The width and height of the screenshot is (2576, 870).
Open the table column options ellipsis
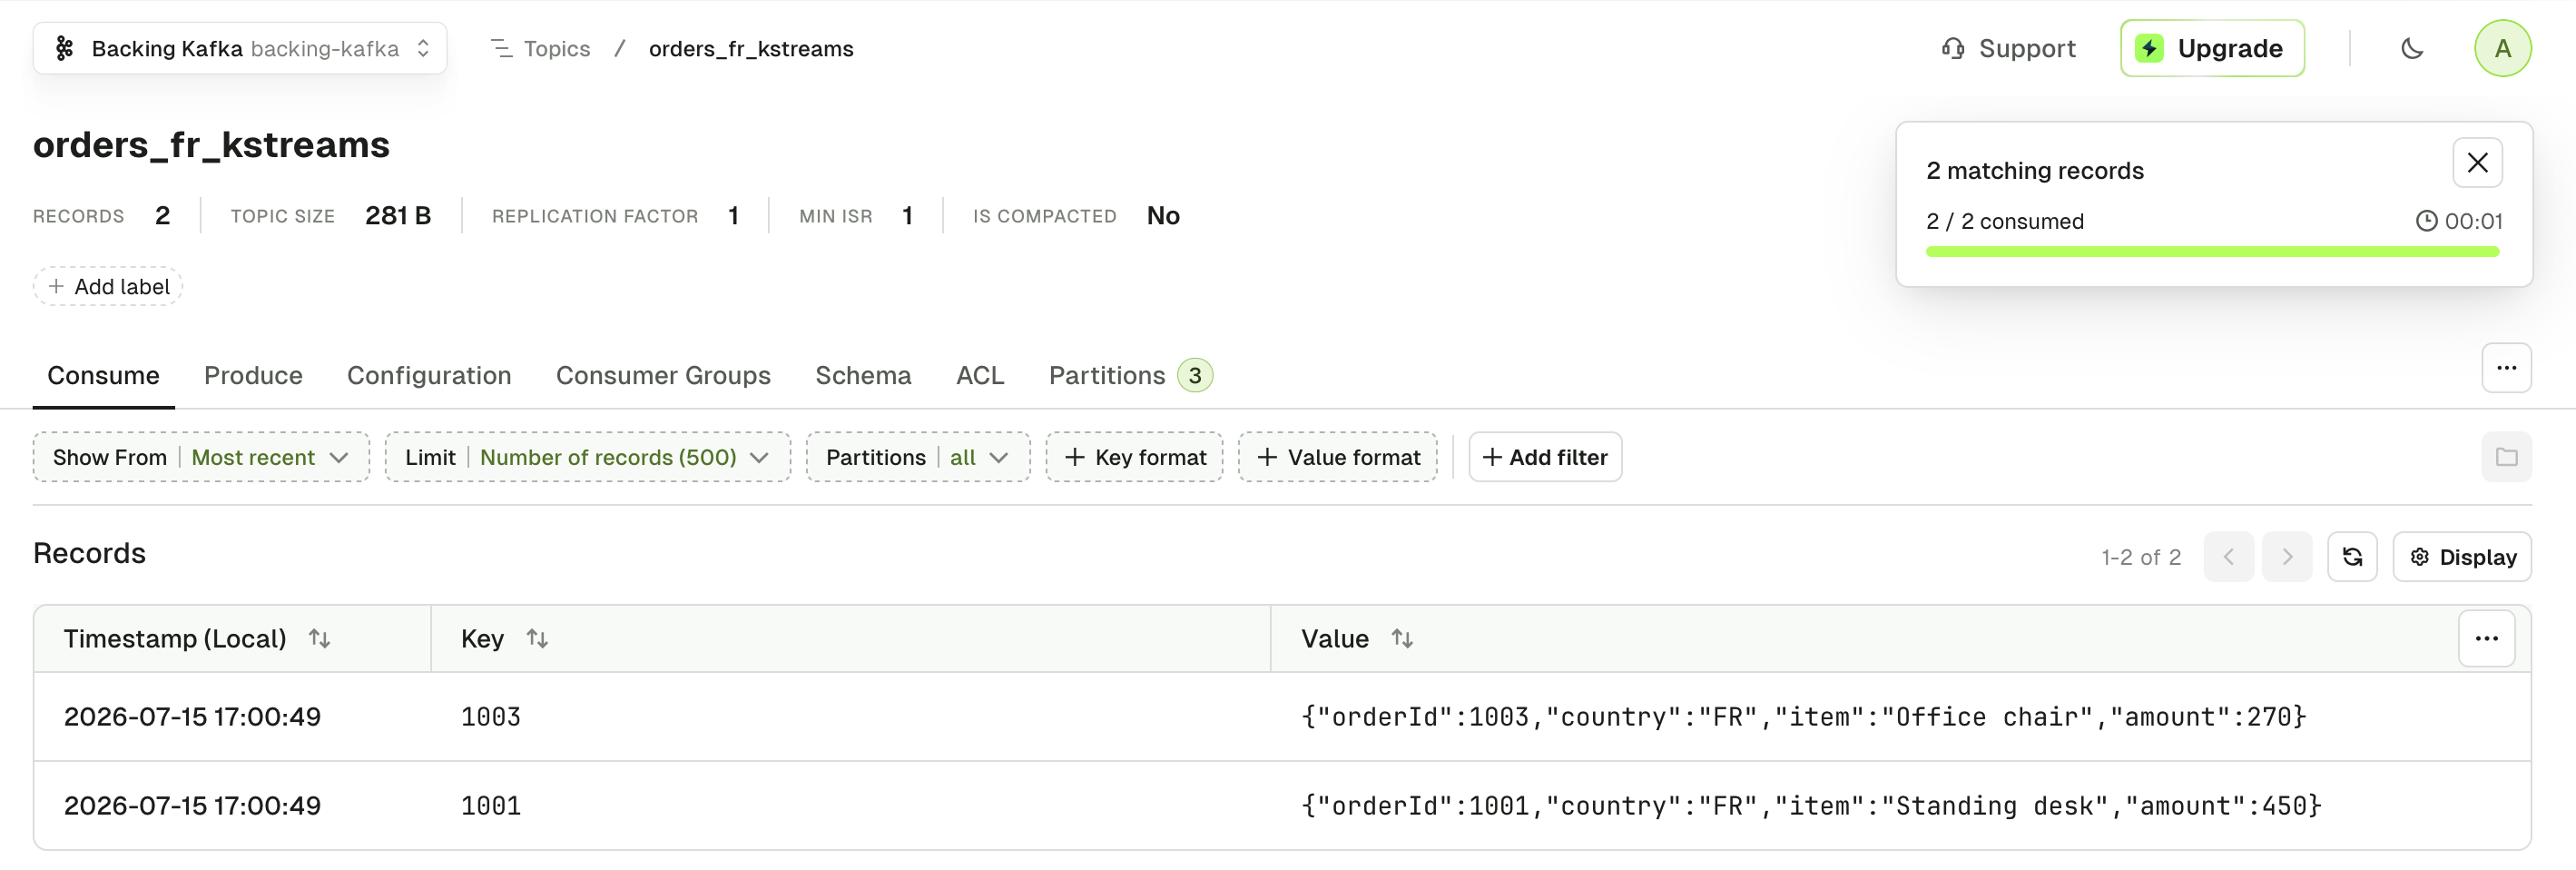pyautogui.click(x=2486, y=638)
